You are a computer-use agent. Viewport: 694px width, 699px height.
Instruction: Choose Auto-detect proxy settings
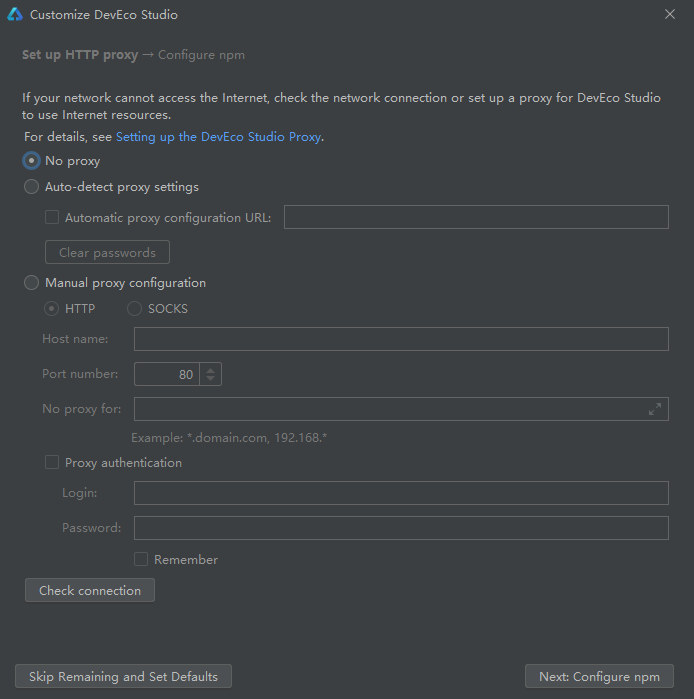pos(31,187)
